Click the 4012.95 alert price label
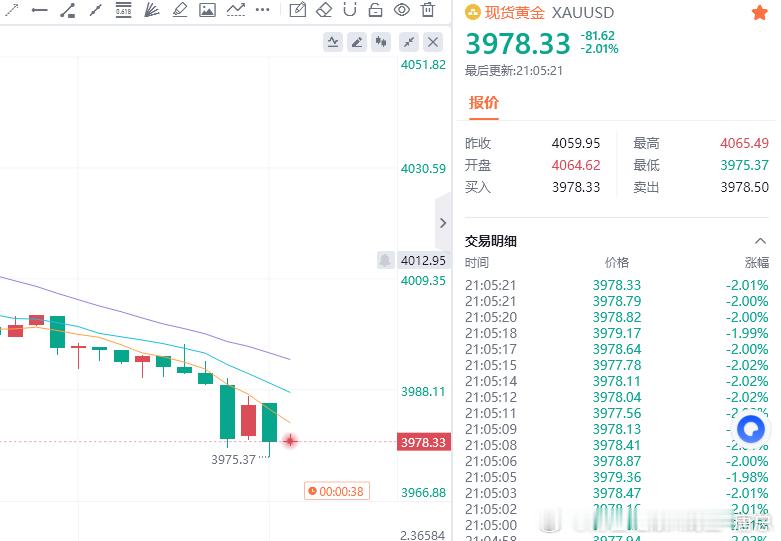781x541 pixels. 423,261
